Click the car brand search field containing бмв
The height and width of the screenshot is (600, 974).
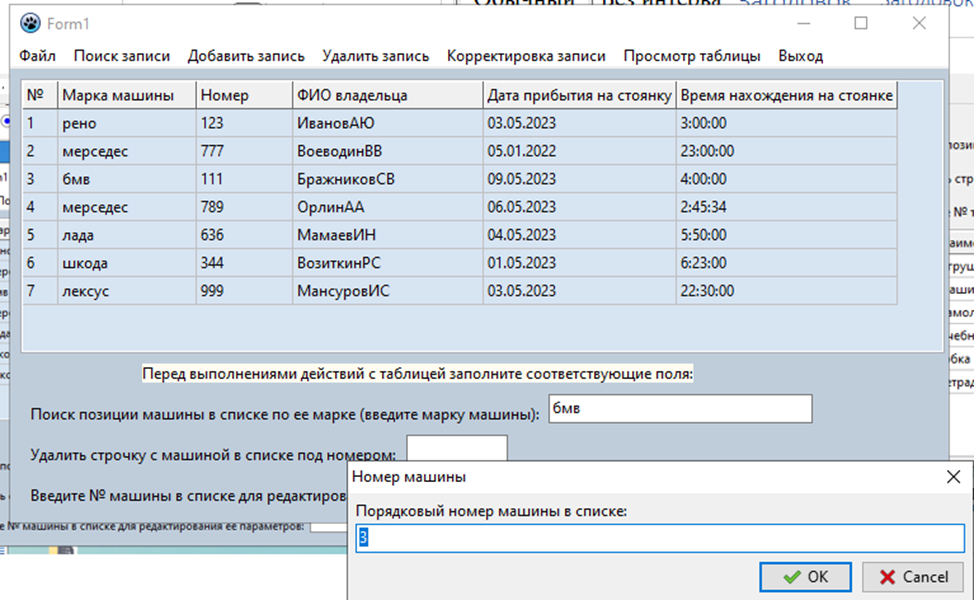click(680, 409)
